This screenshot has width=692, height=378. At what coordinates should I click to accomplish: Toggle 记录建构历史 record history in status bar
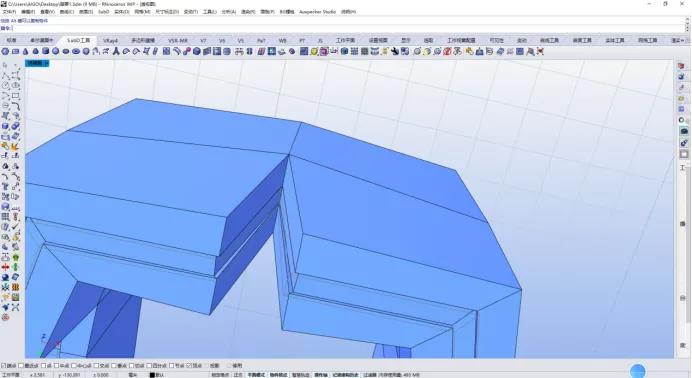[x=345, y=375]
